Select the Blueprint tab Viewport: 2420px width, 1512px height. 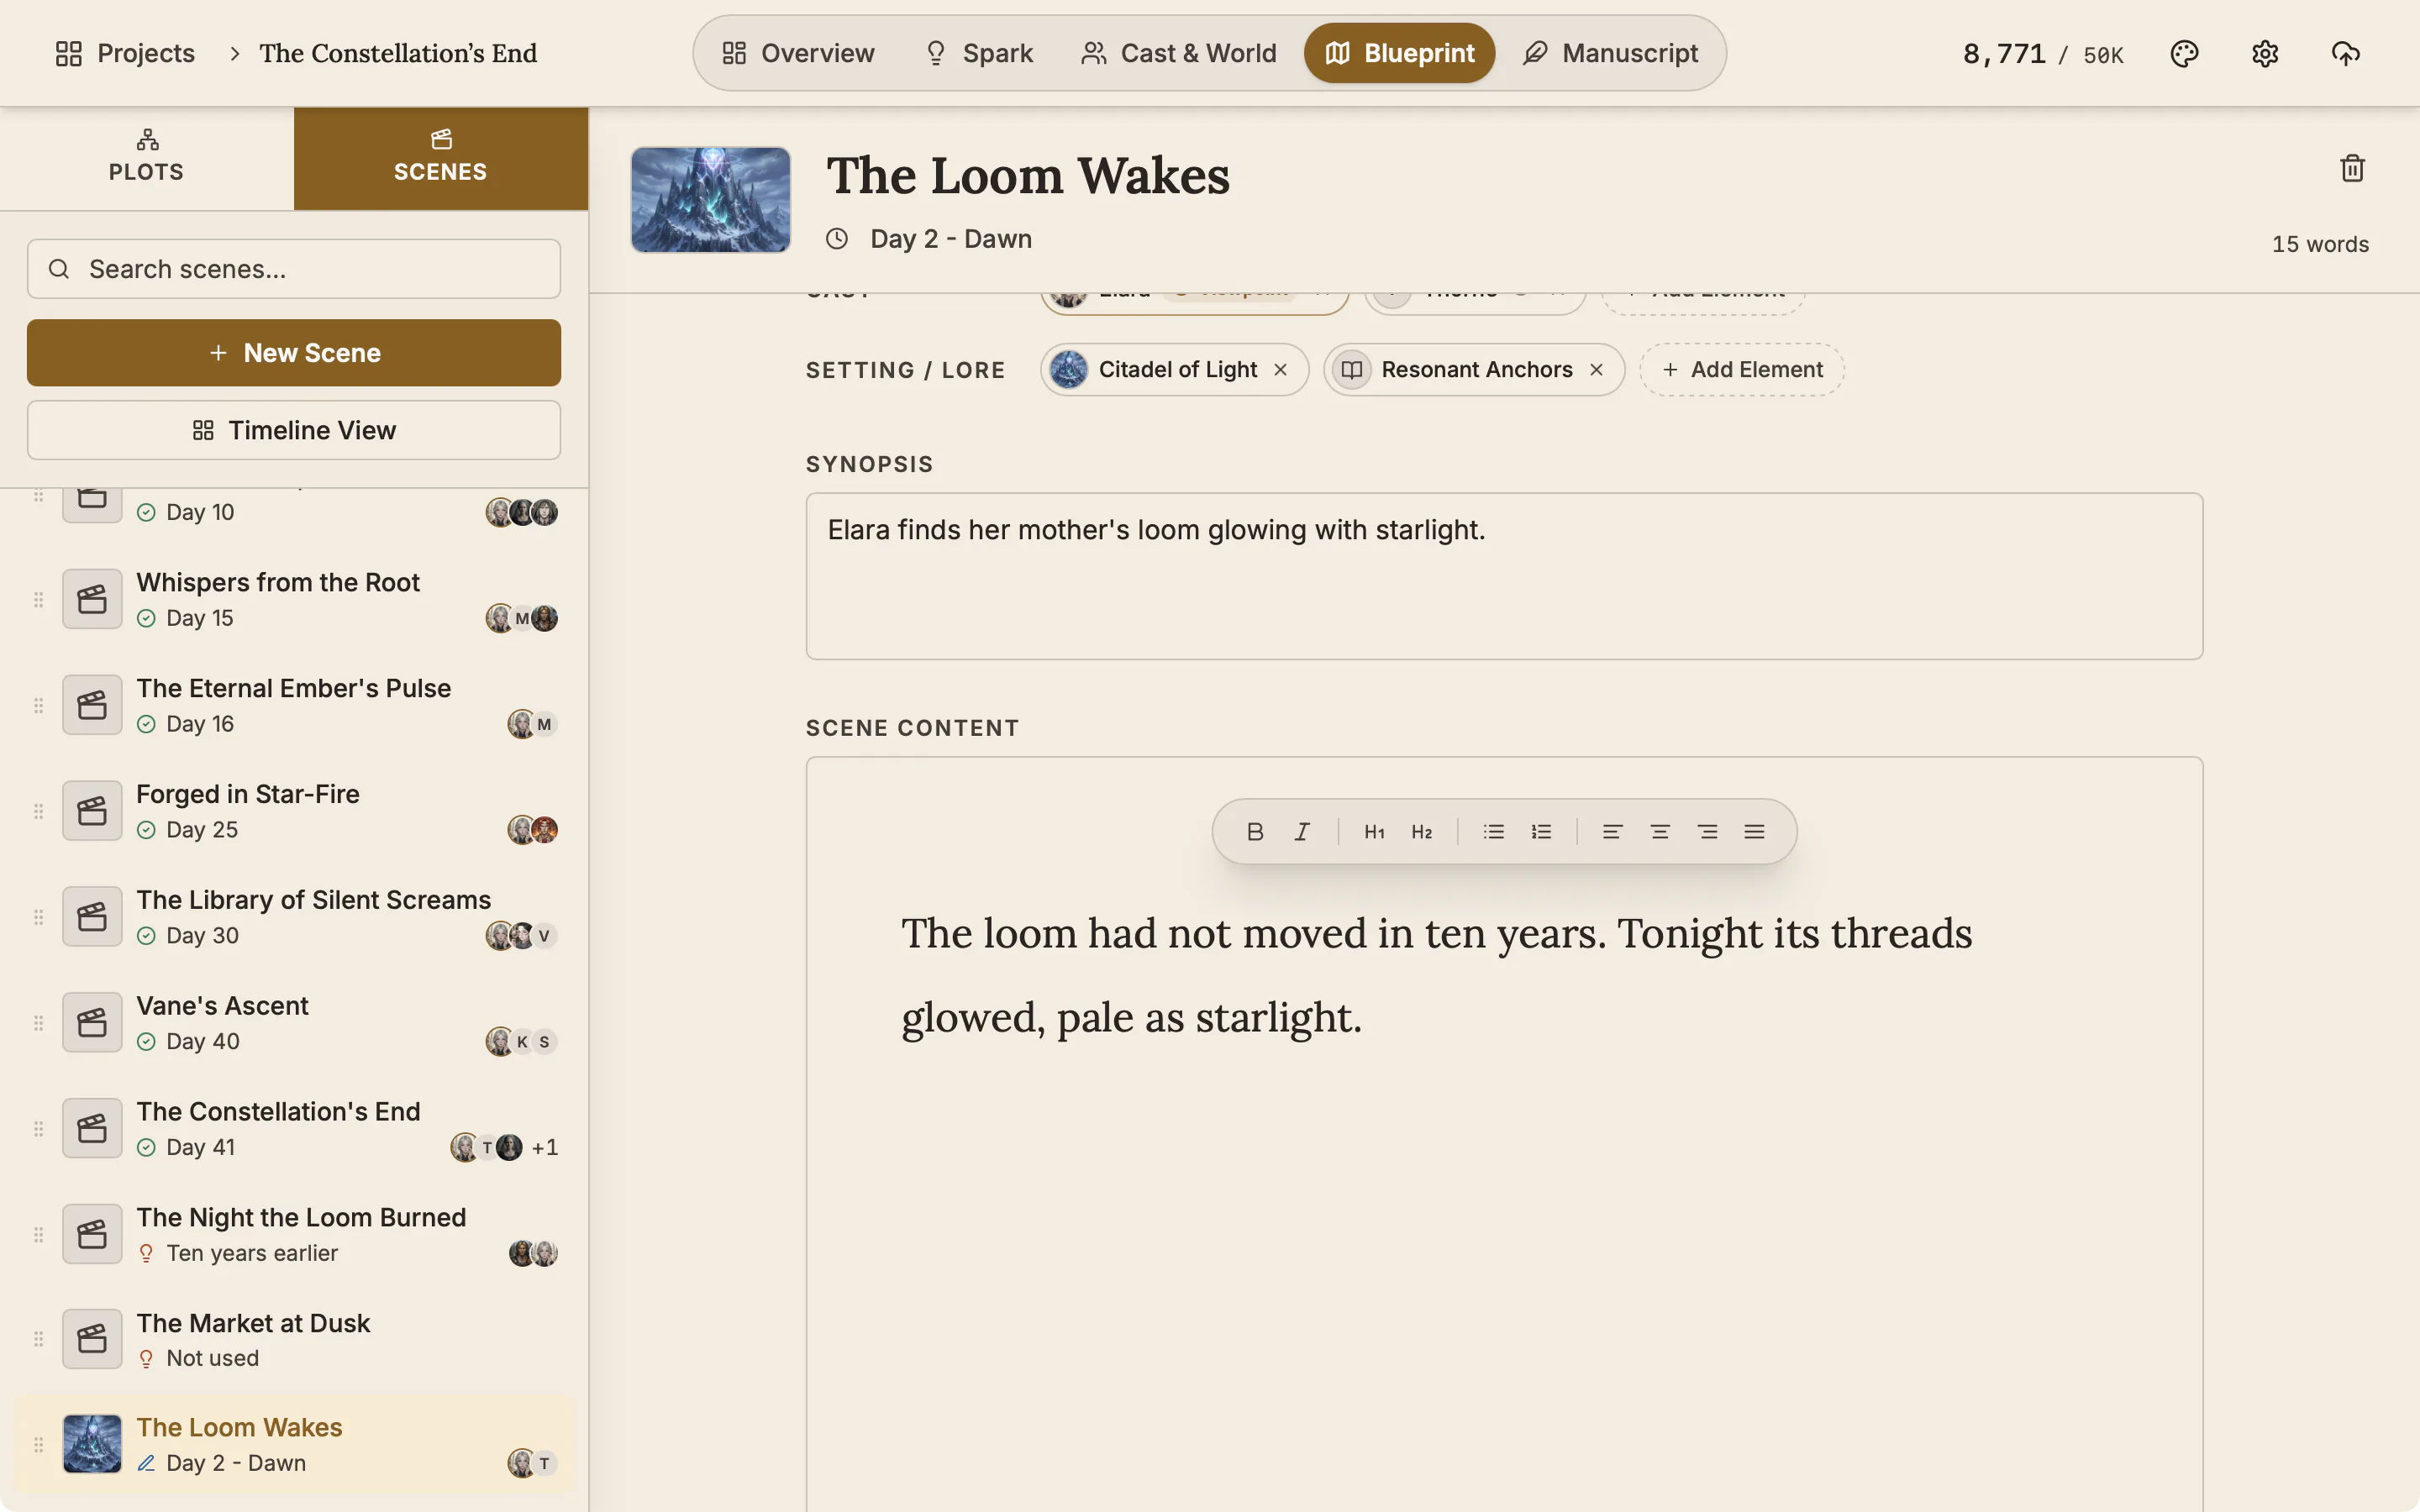1399,53
